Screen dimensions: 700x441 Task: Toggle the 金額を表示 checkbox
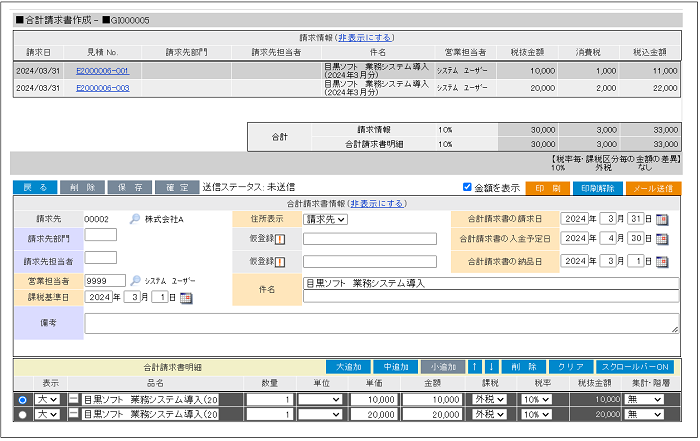(x=468, y=187)
